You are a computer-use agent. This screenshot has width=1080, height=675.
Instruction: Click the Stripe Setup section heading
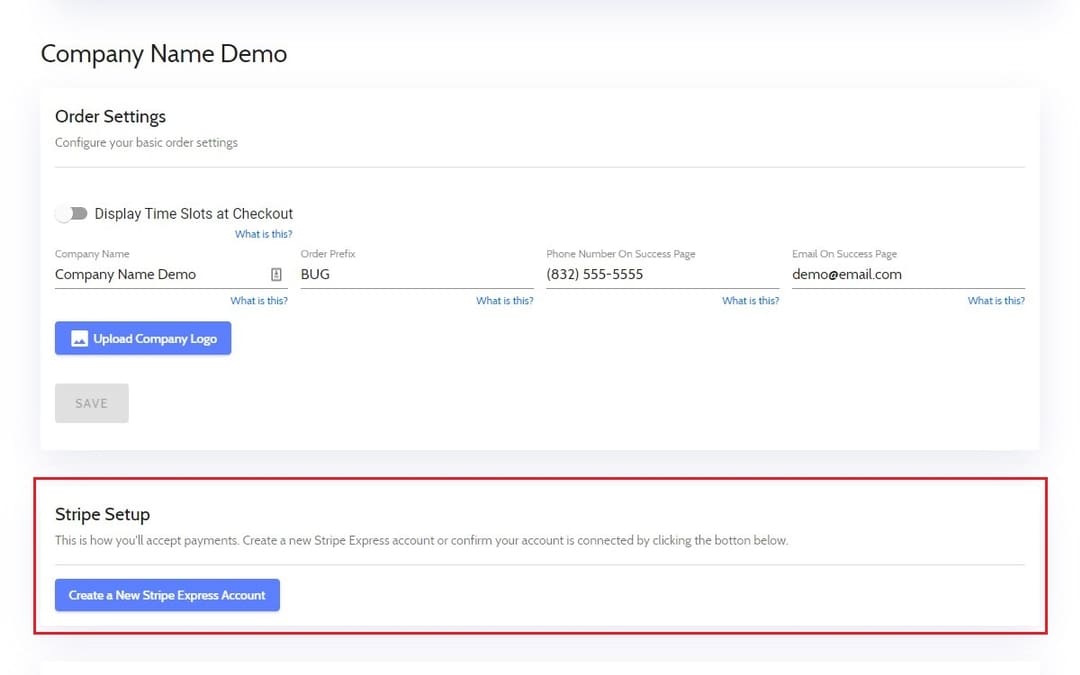click(x=102, y=514)
